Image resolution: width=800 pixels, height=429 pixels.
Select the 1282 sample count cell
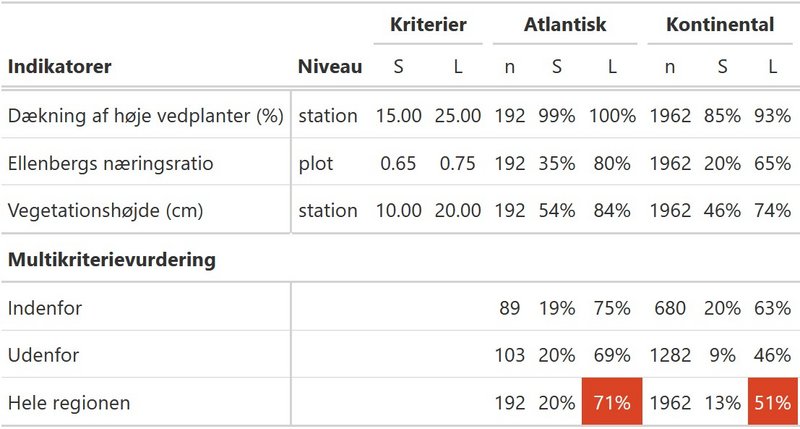coord(669,355)
